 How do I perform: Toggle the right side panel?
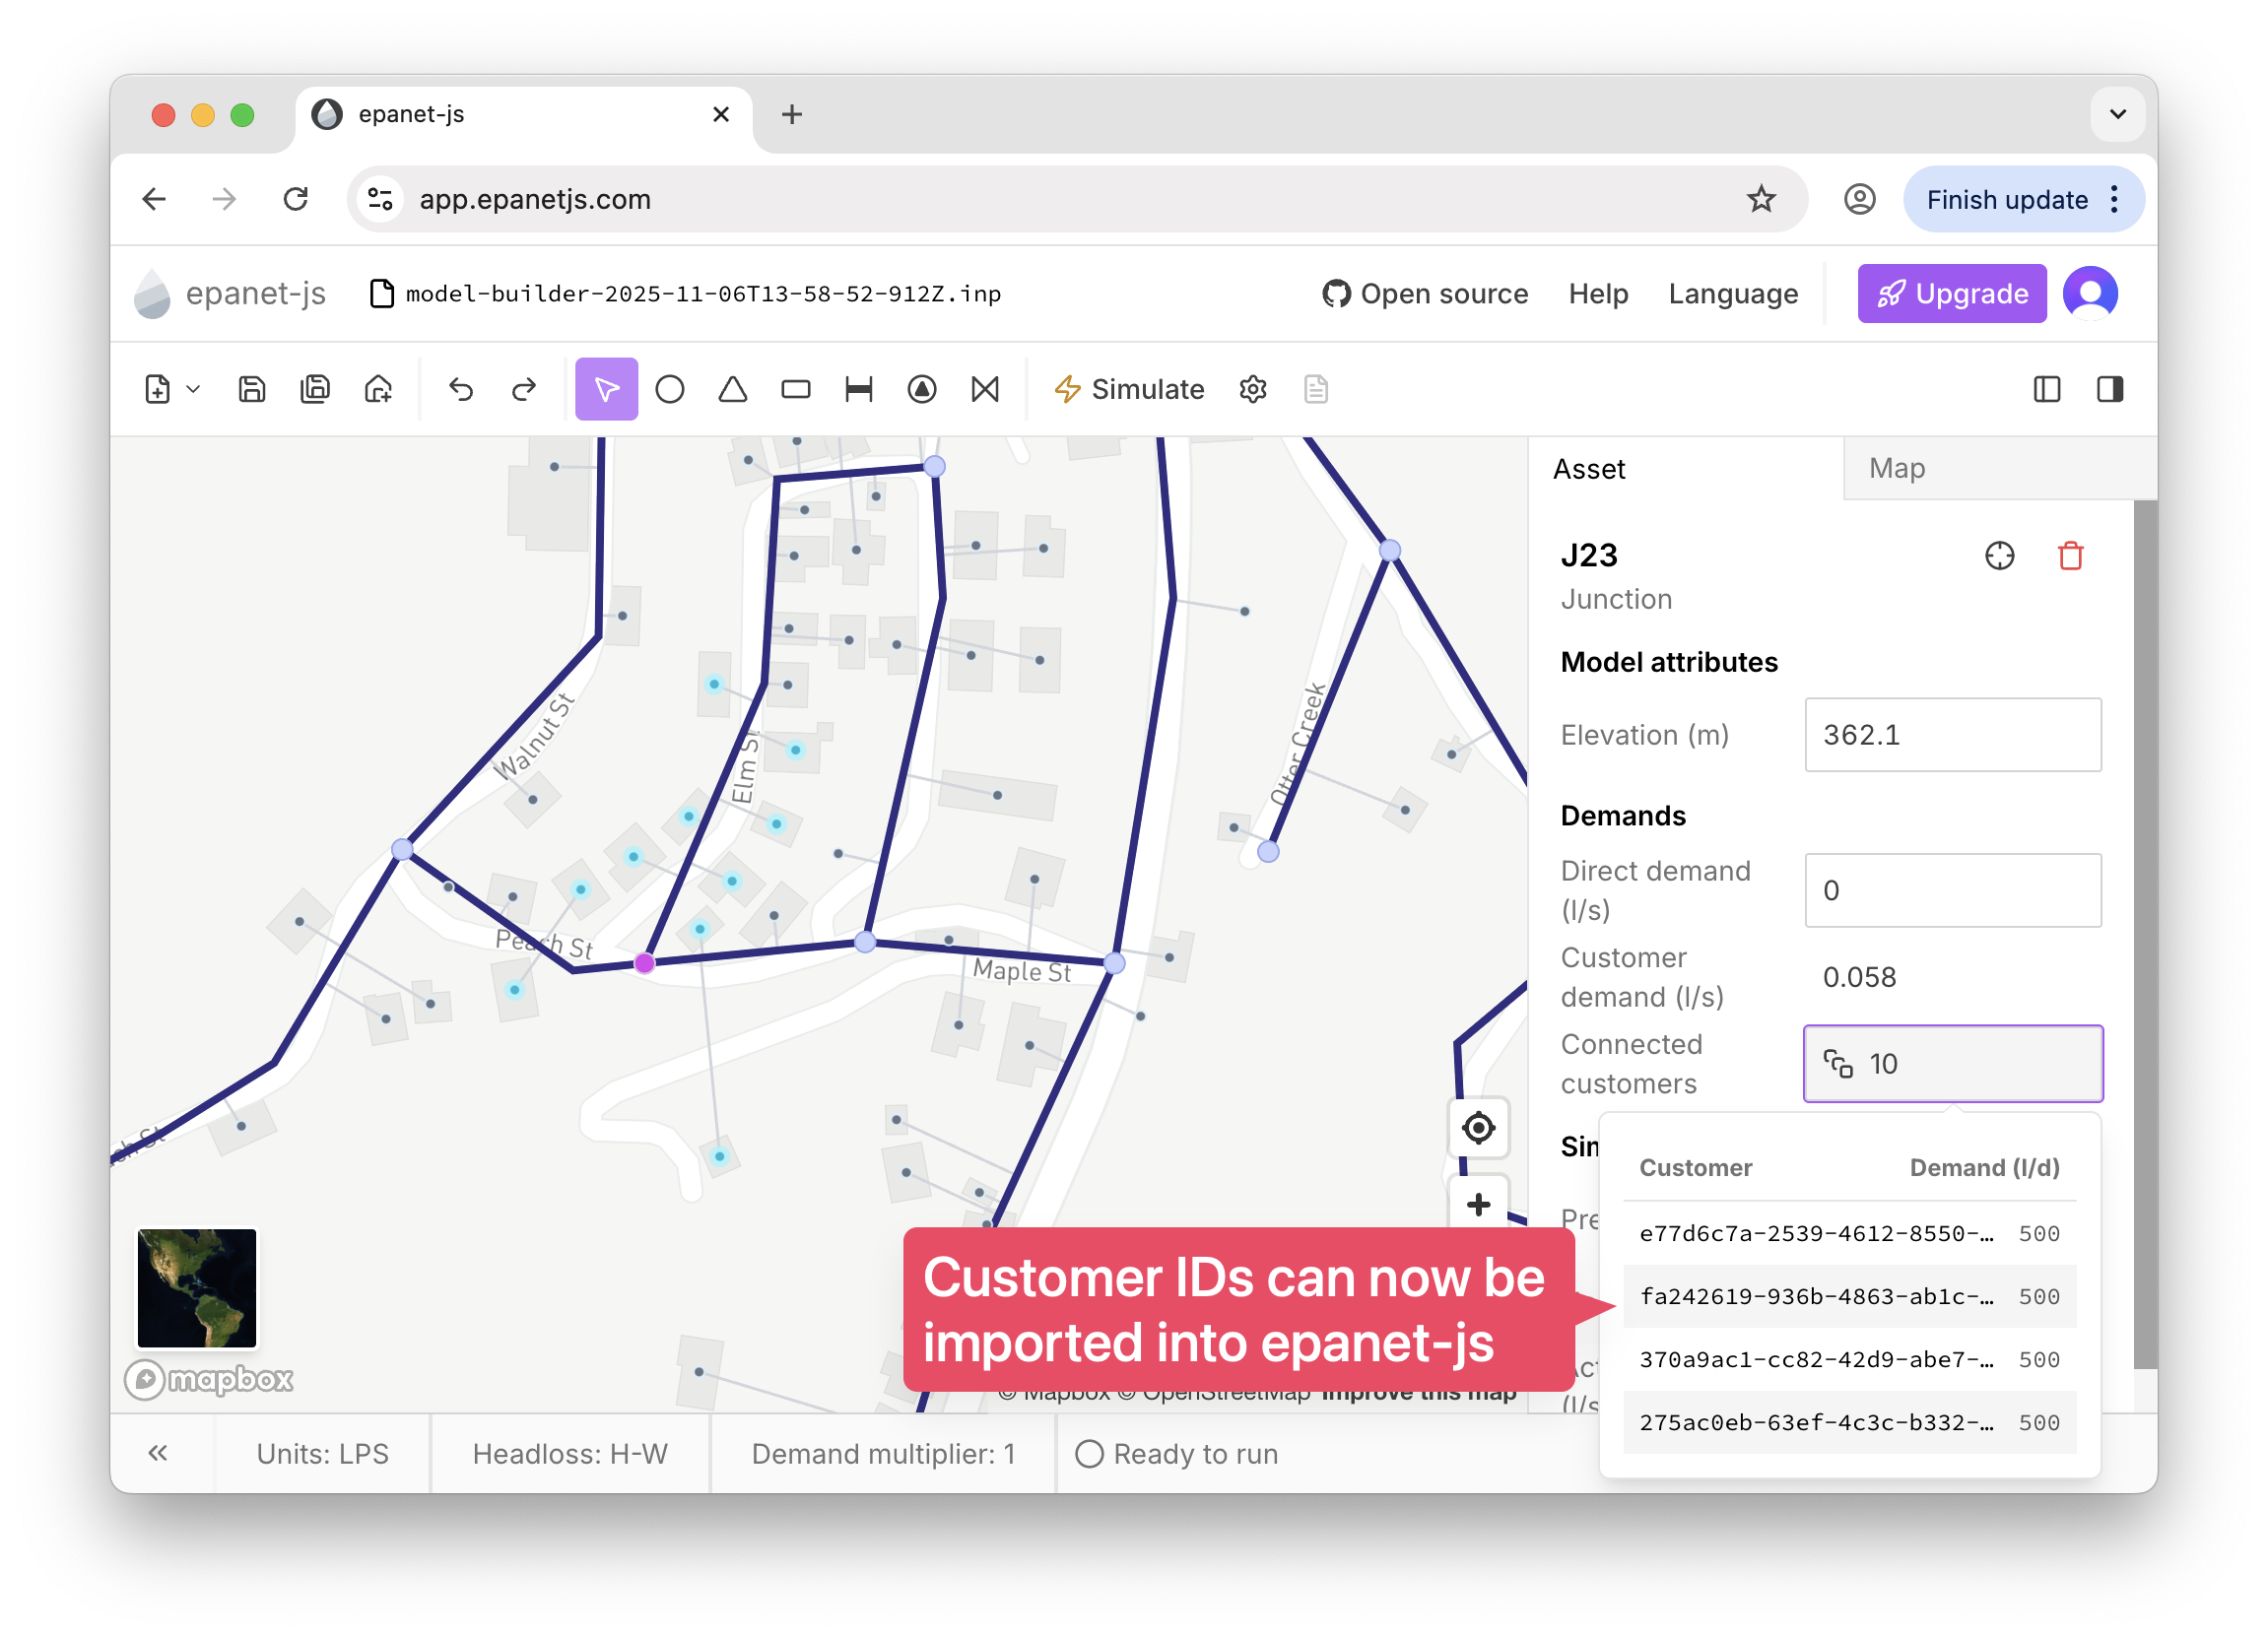(2109, 389)
